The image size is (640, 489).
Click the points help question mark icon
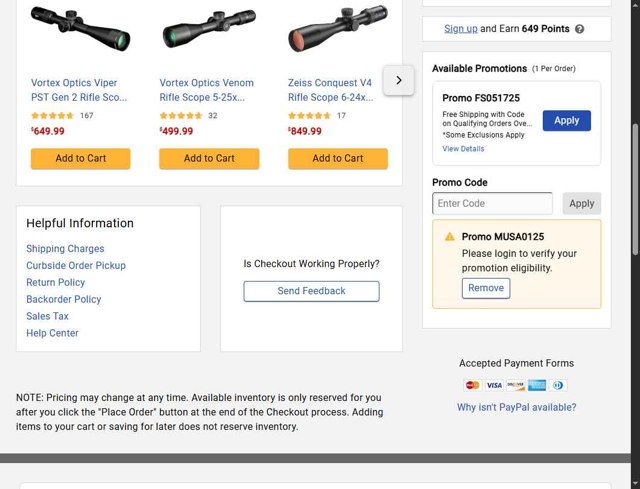[579, 29]
